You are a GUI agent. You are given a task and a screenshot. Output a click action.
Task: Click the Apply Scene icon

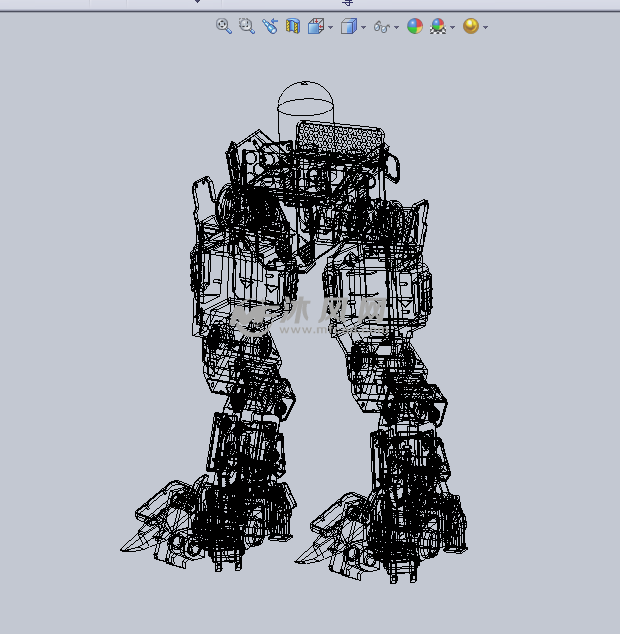tap(438, 26)
